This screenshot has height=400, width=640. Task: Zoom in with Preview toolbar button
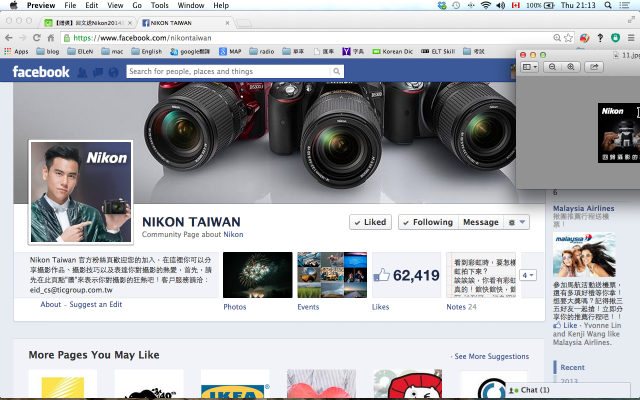[571, 67]
